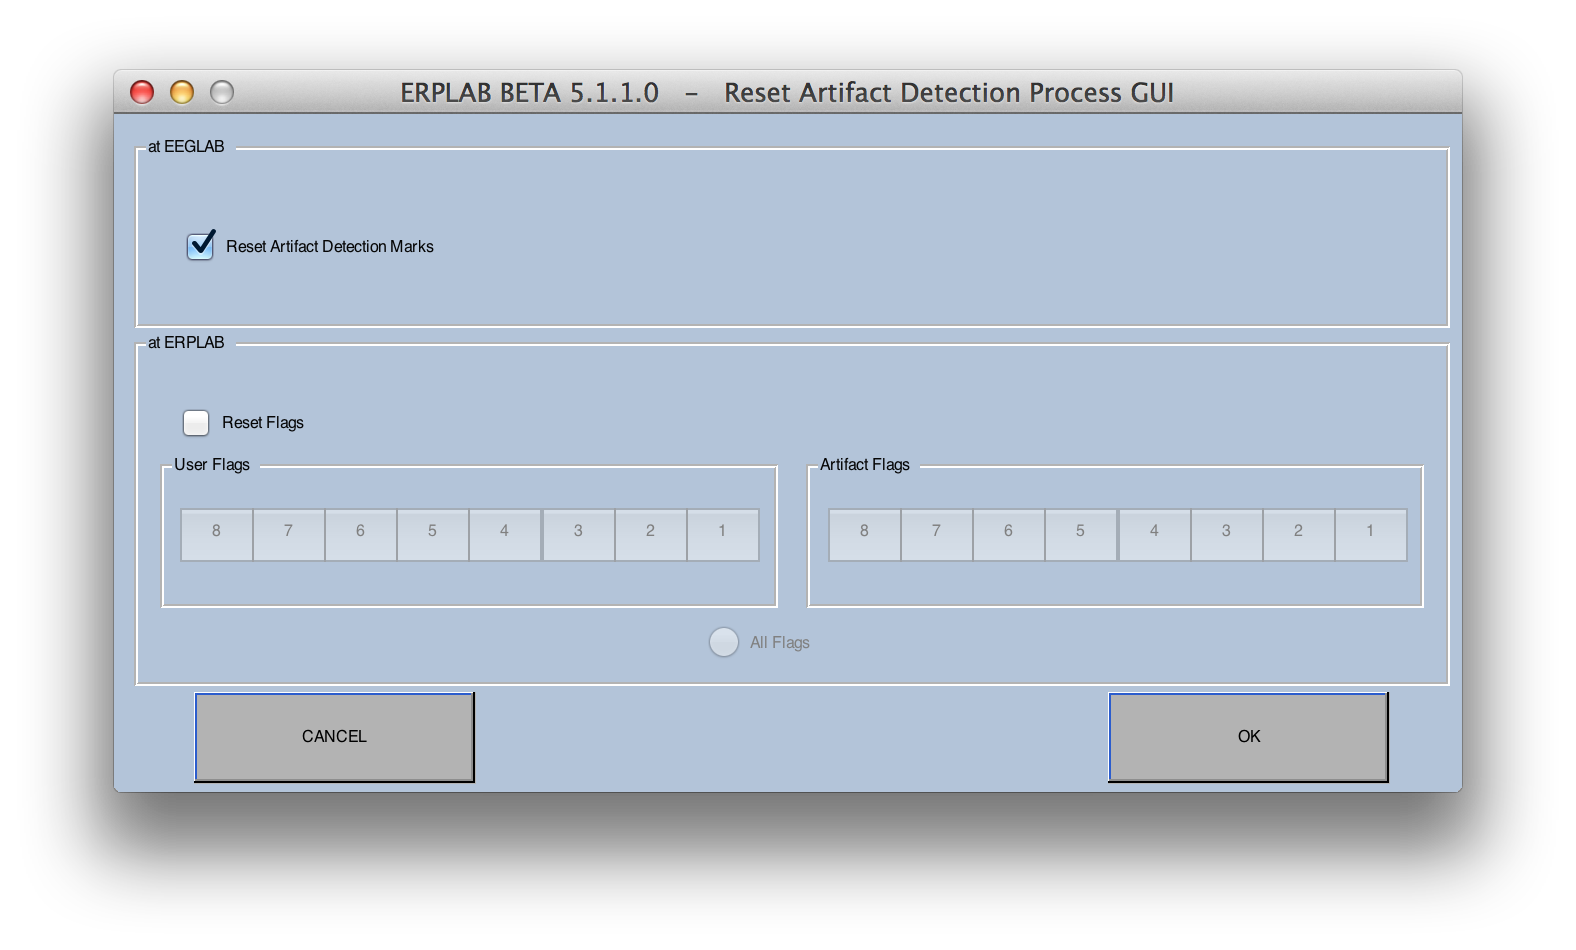
Task: Uncheck Reset Artifact Detection Marks checkbox
Action: [x=200, y=246]
